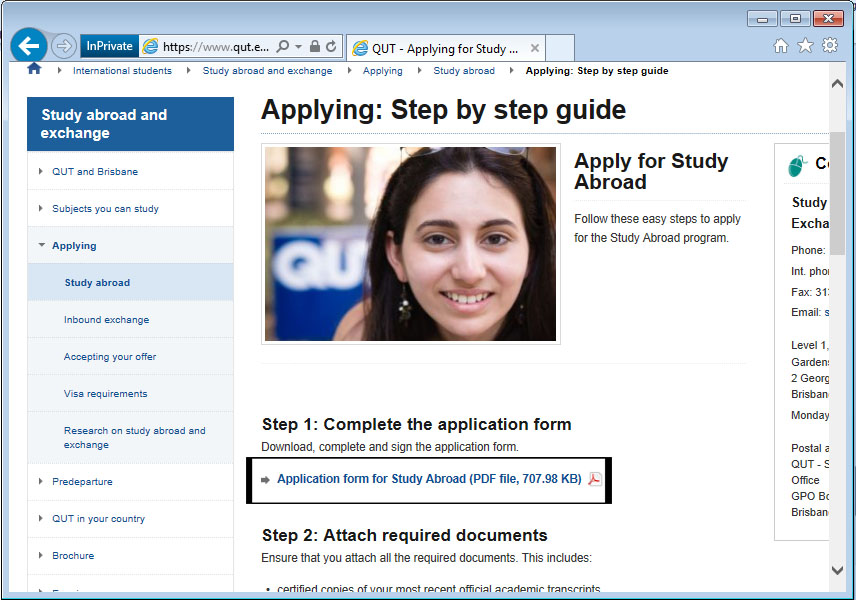Close the QUT tab with its X

tap(535, 48)
